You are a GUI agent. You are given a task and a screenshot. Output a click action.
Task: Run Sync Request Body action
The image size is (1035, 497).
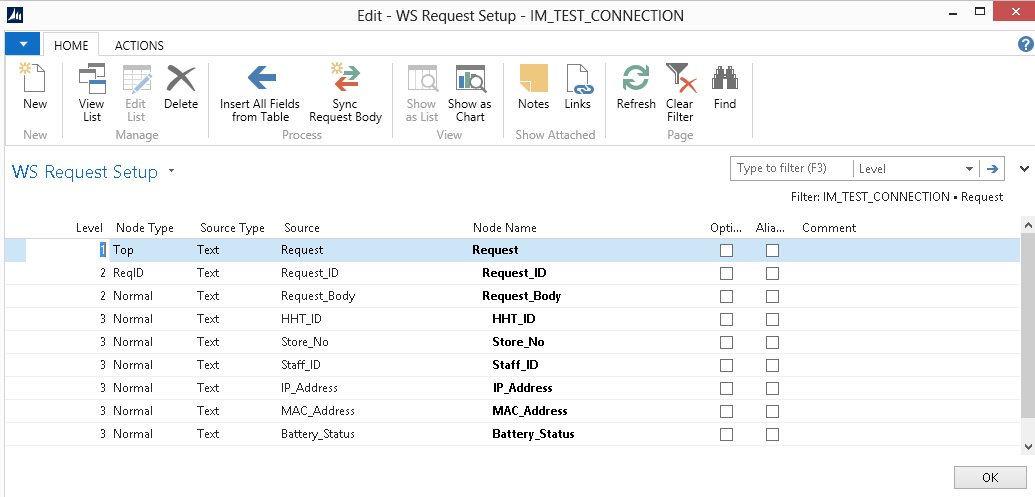click(345, 92)
